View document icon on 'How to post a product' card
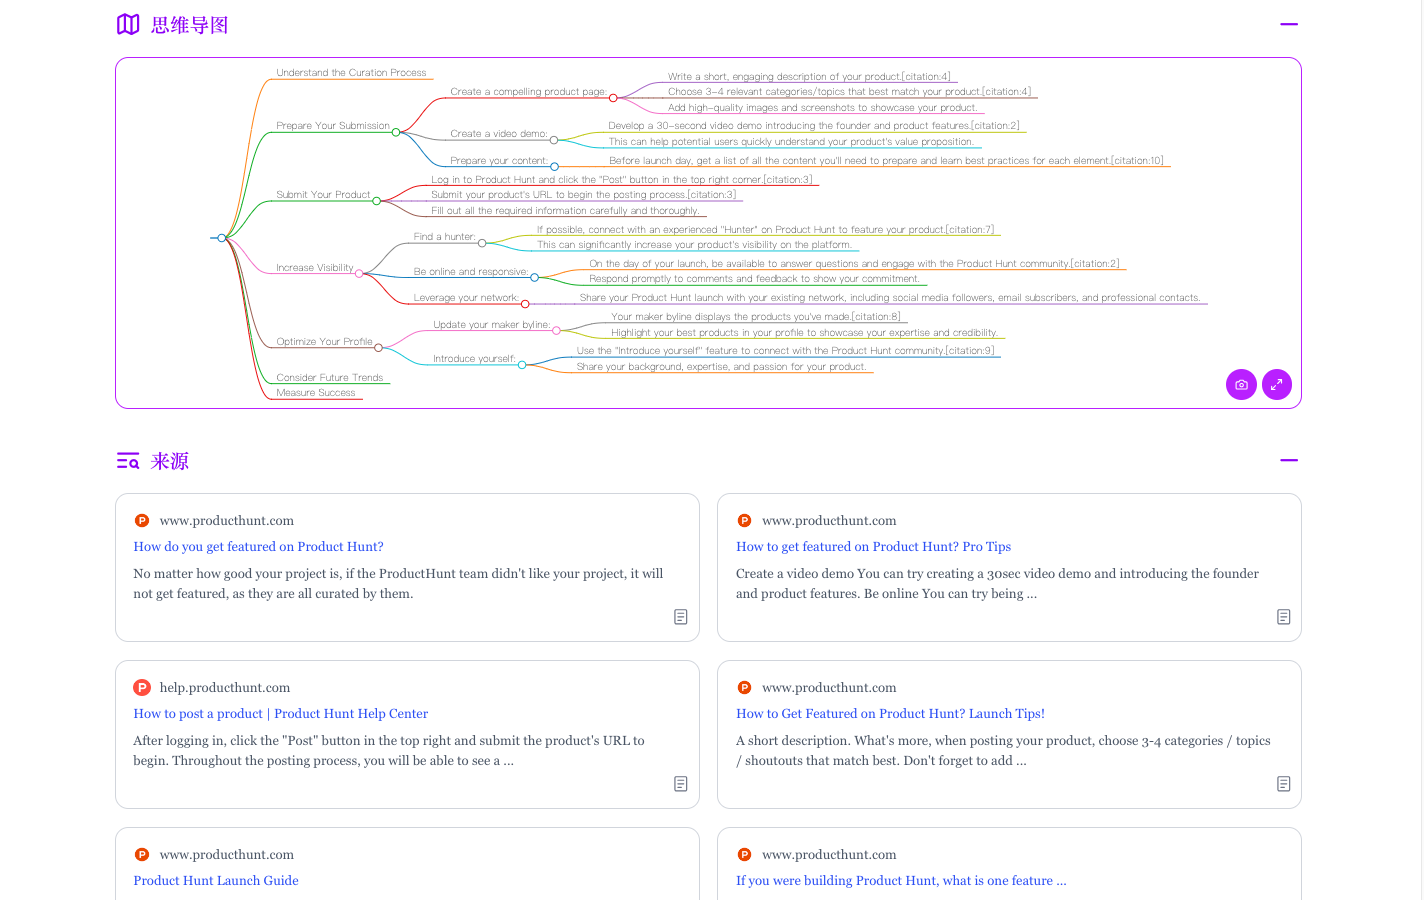The image size is (1424, 900). pos(681,784)
